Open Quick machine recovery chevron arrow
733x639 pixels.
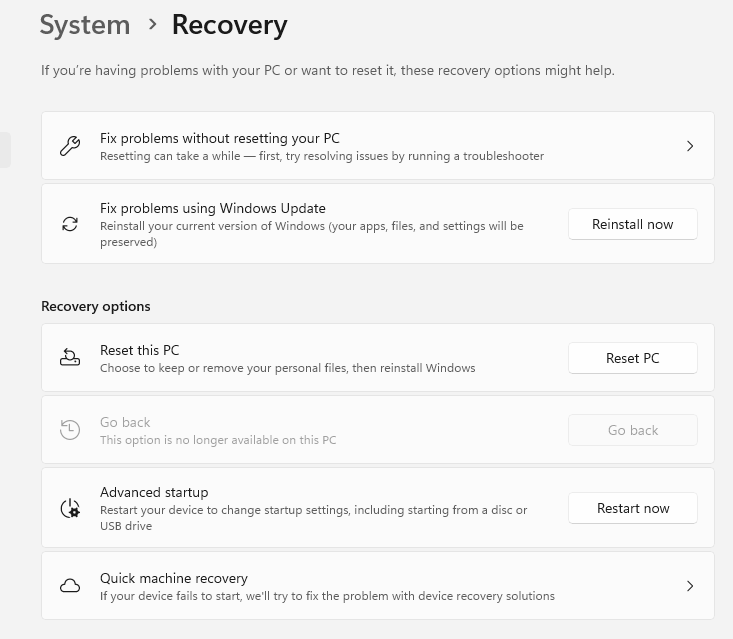tap(690, 586)
